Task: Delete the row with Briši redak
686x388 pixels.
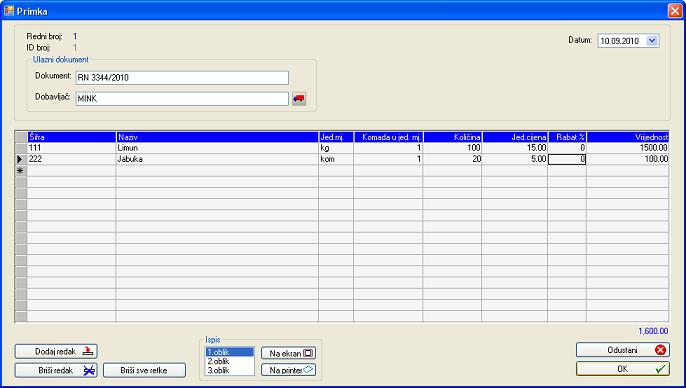Action: pyautogui.click(x=56, y=370)
